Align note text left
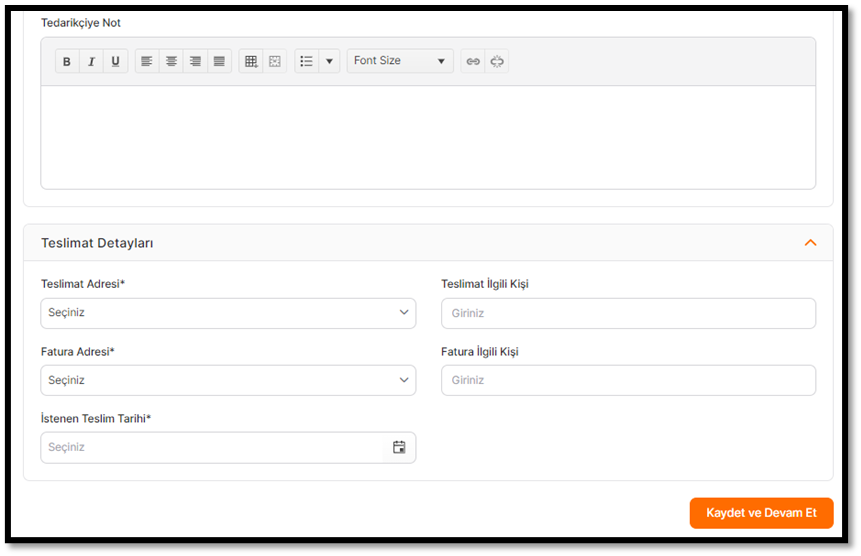861x556 pixels. (x=147, y=61)
